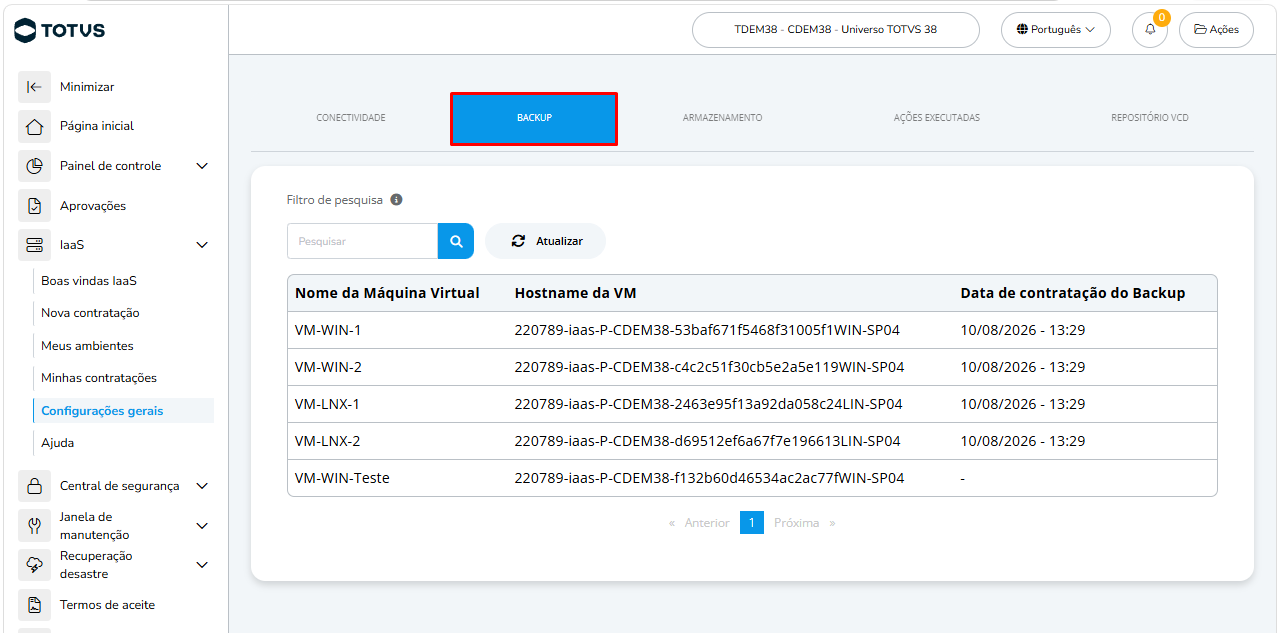Expand the Central de segurança chevron
Viewport: 1278px width, 633px height.
[x=202, y=486]
